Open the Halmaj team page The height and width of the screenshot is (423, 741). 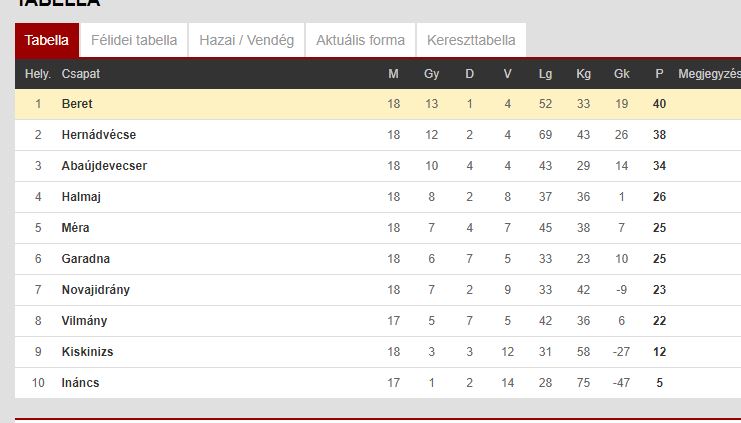(81, 197)
